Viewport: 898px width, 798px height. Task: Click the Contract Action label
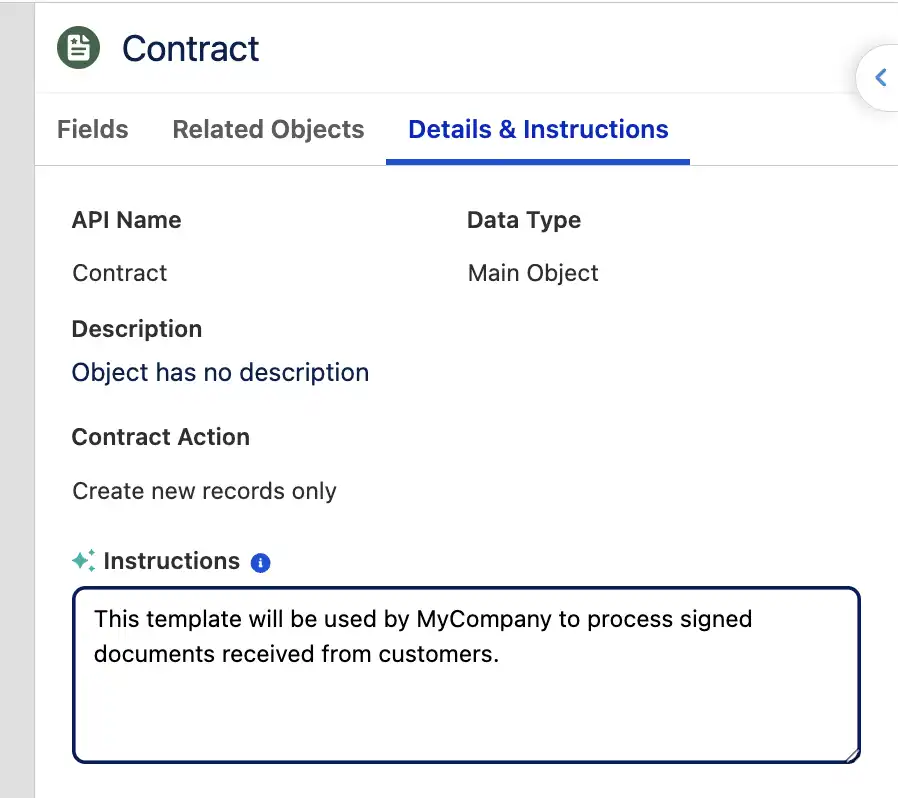(161, 438)
